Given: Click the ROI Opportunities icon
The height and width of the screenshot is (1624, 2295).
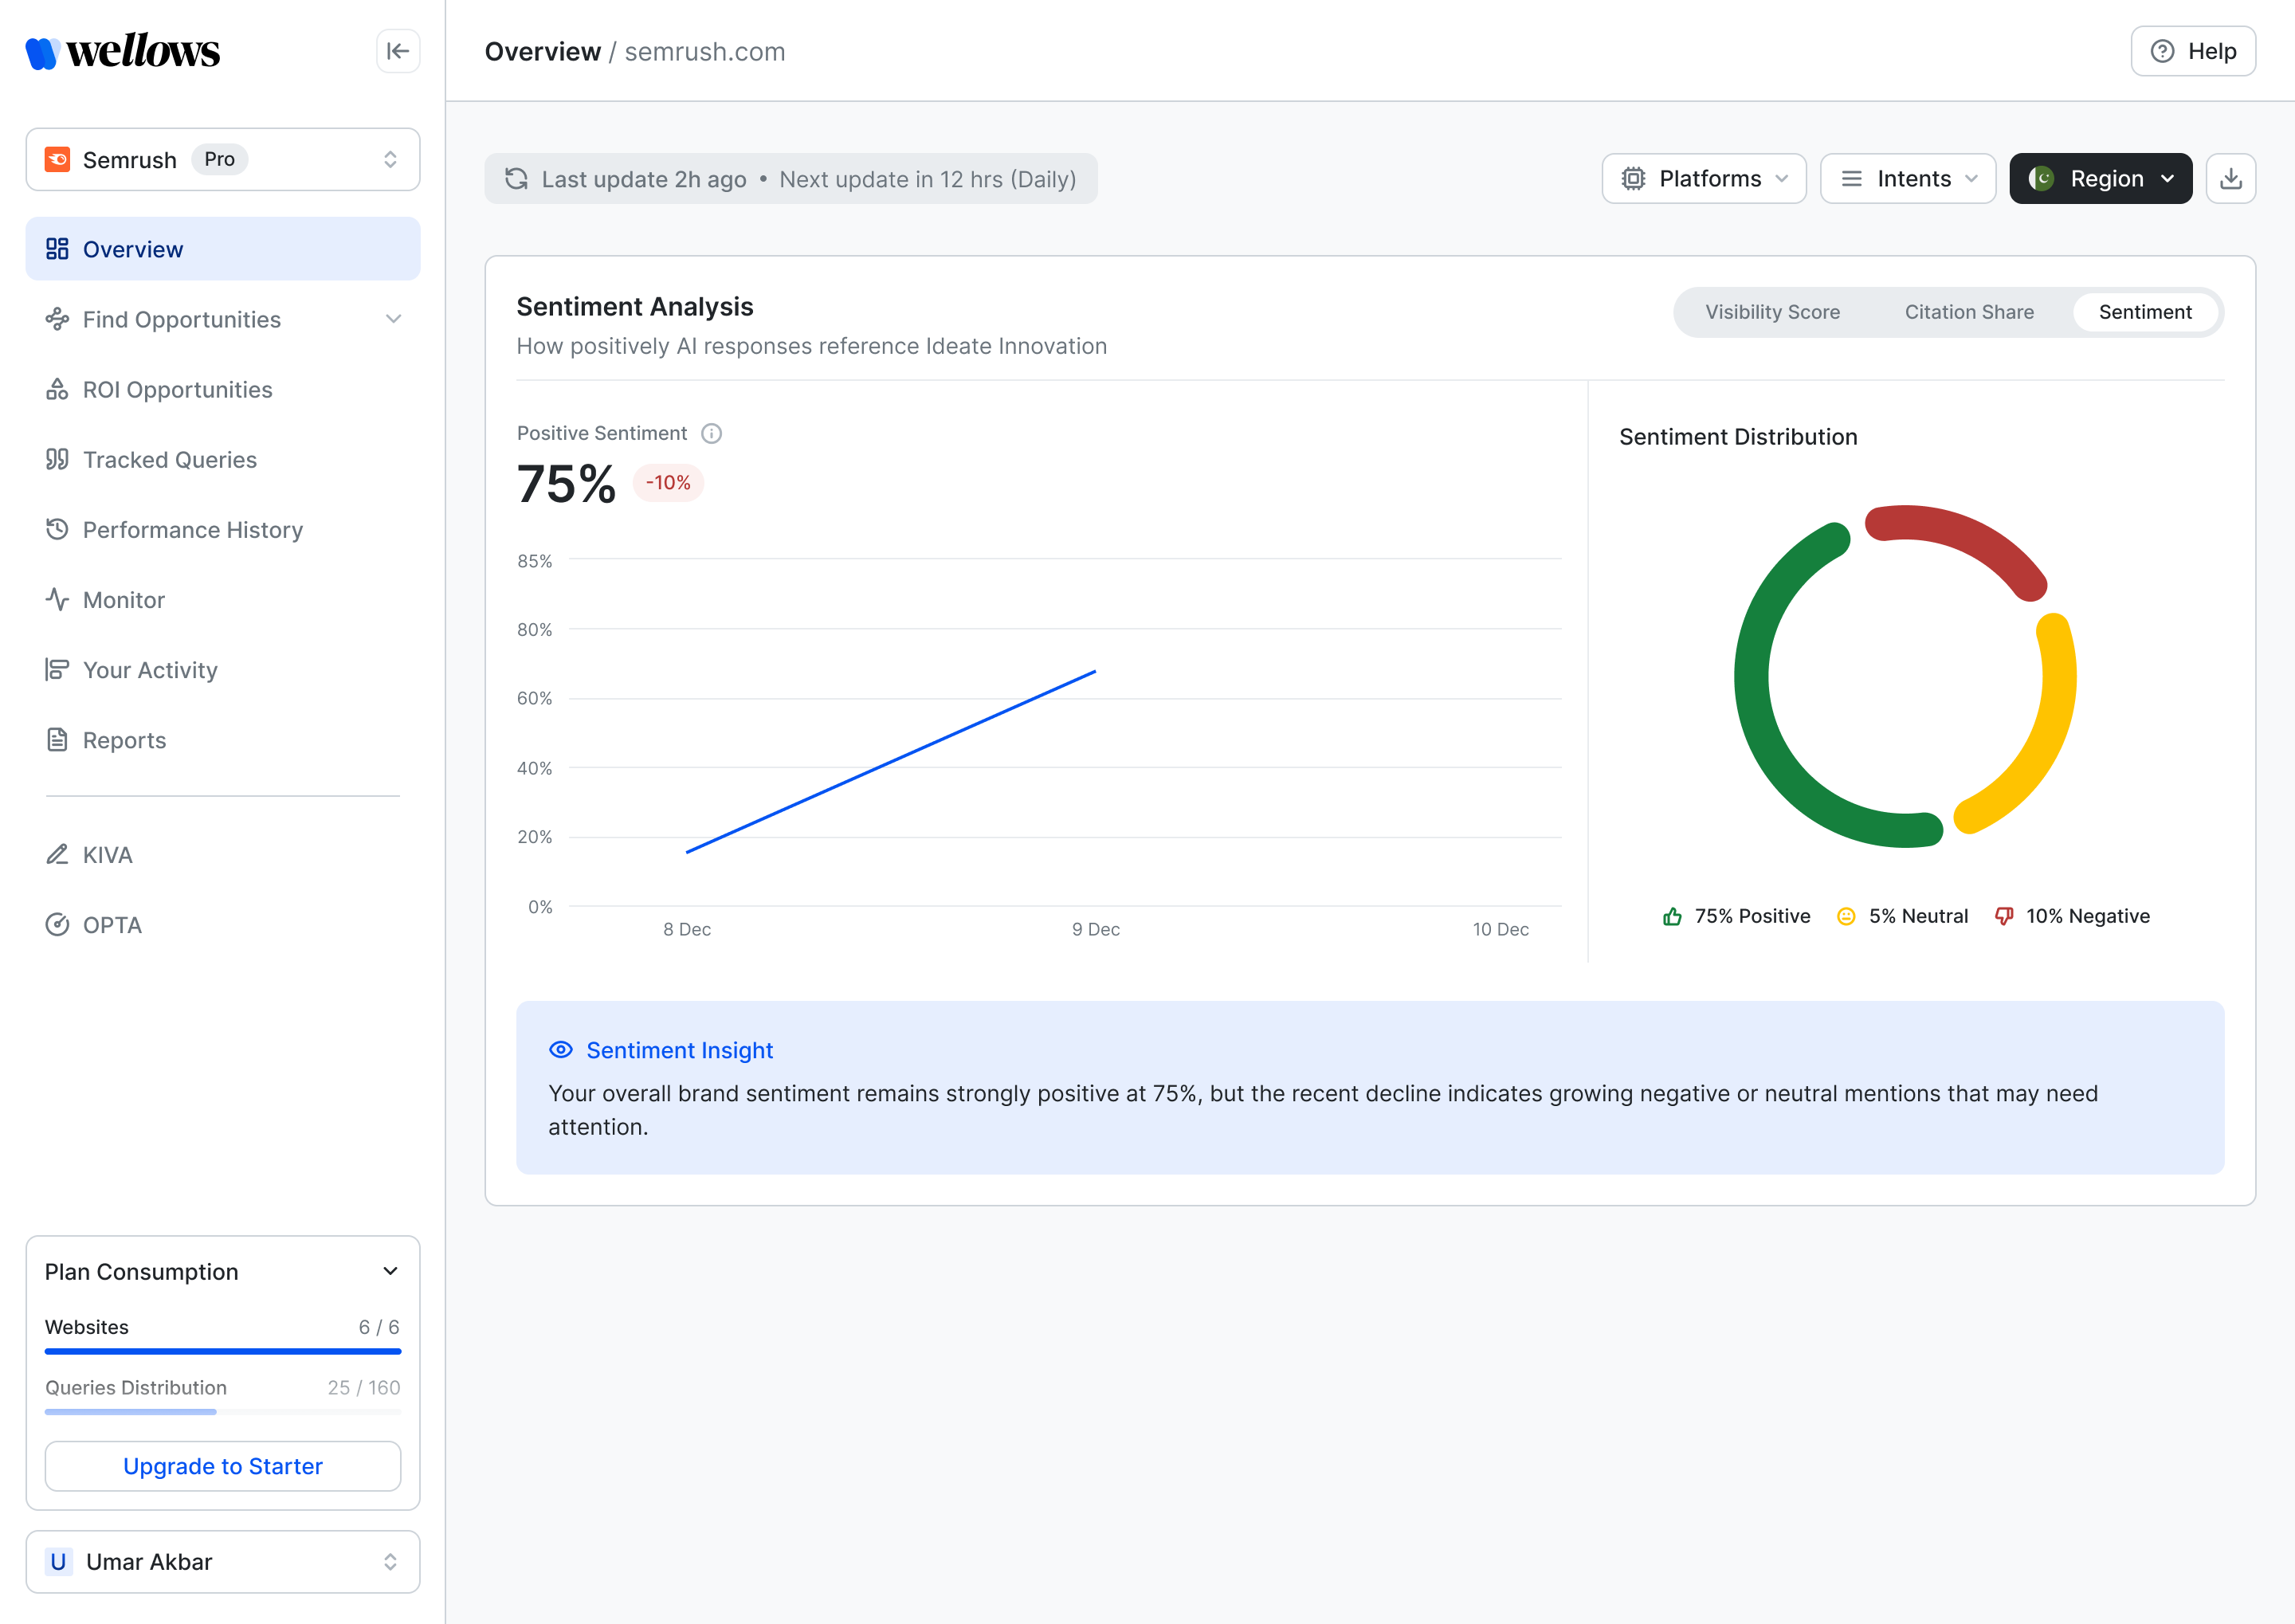Looking at the screenshot, I should click(57, 389).
